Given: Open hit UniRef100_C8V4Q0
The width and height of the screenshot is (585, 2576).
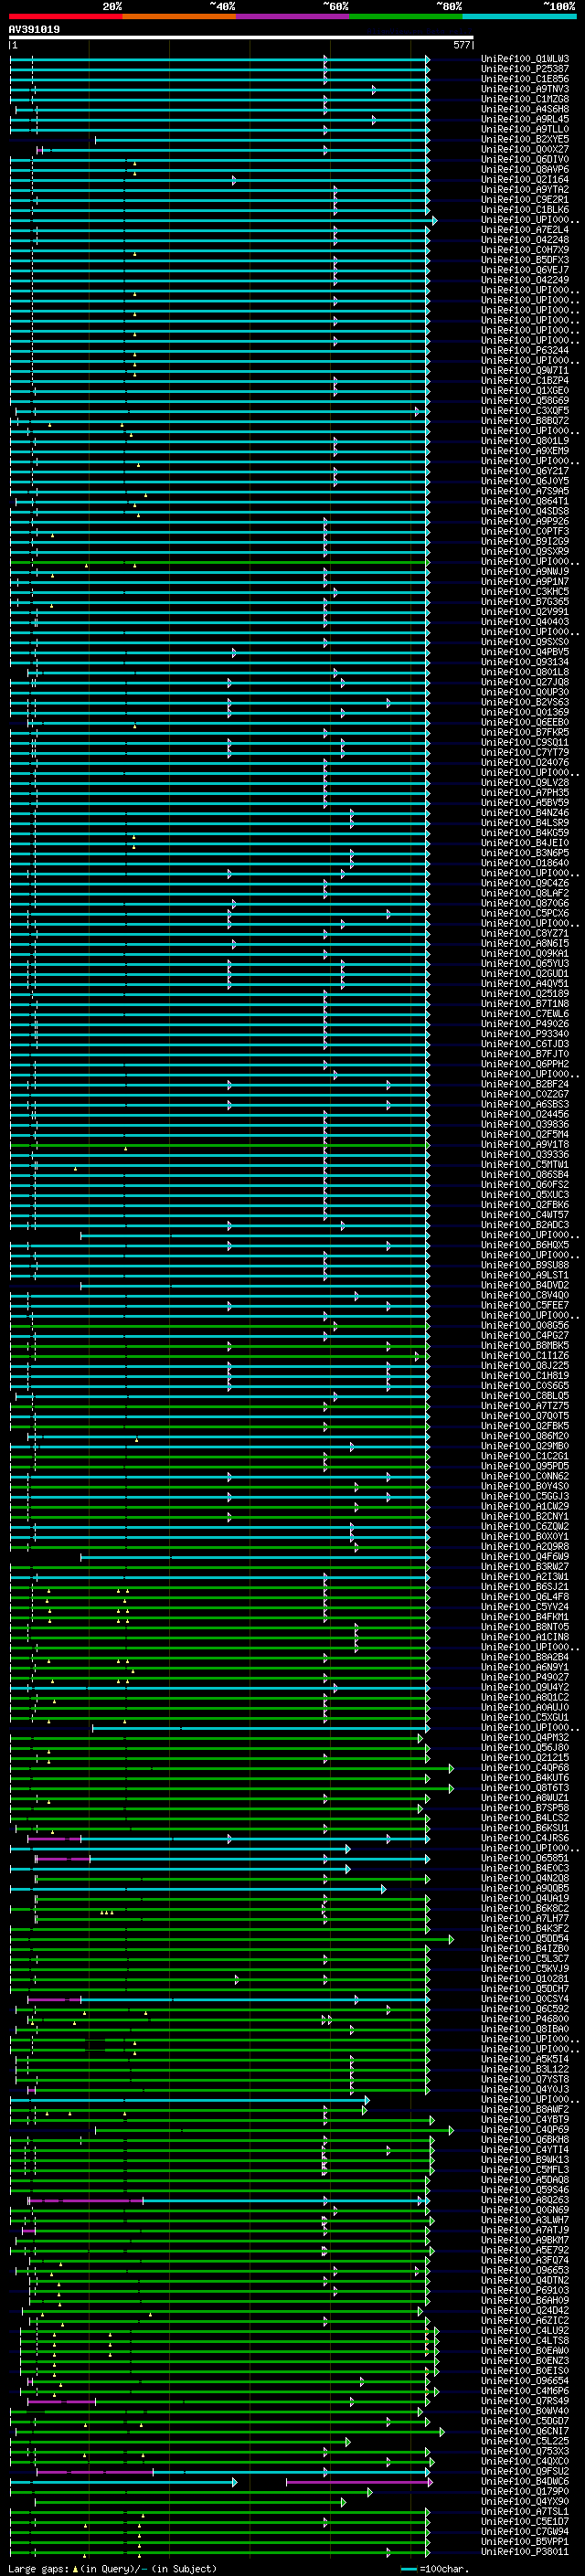Looking at the screenshot, I should click(525, 1295).
